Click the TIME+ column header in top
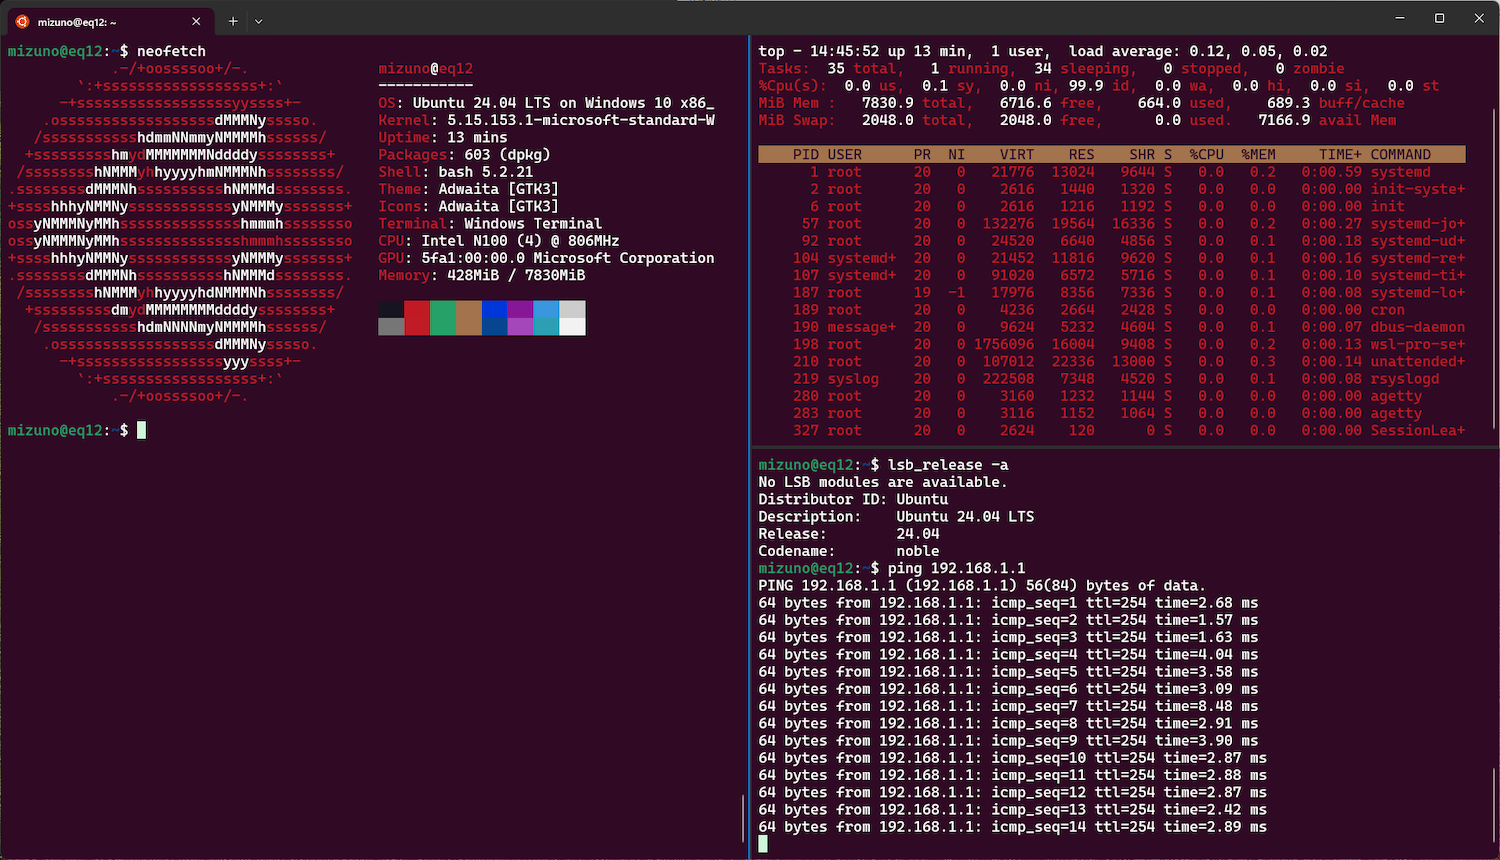1500x860 pixels. point(1340,154)
